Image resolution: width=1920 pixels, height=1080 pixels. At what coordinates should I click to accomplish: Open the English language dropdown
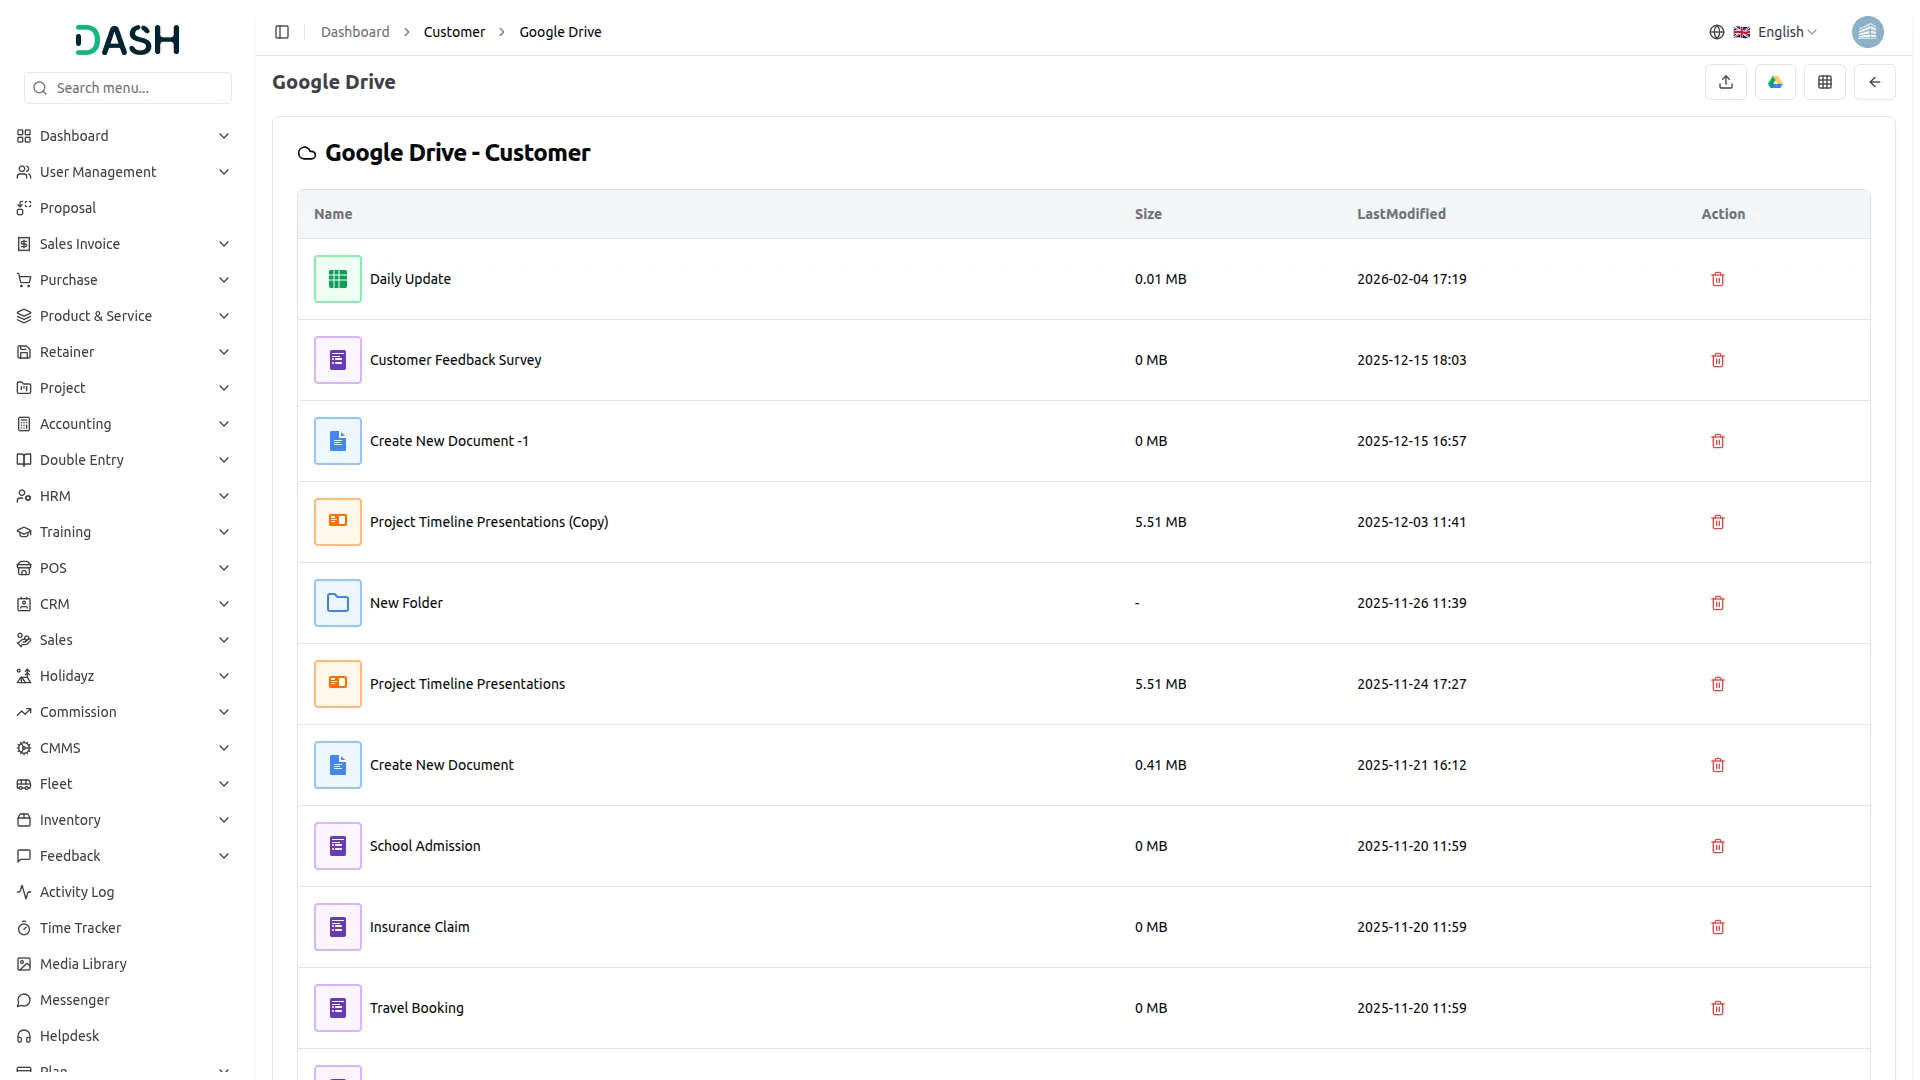[x=1763, y=32]
